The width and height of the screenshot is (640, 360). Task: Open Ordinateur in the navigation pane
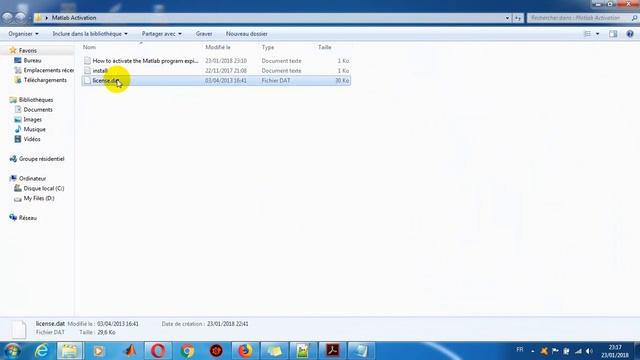point(32,178)
